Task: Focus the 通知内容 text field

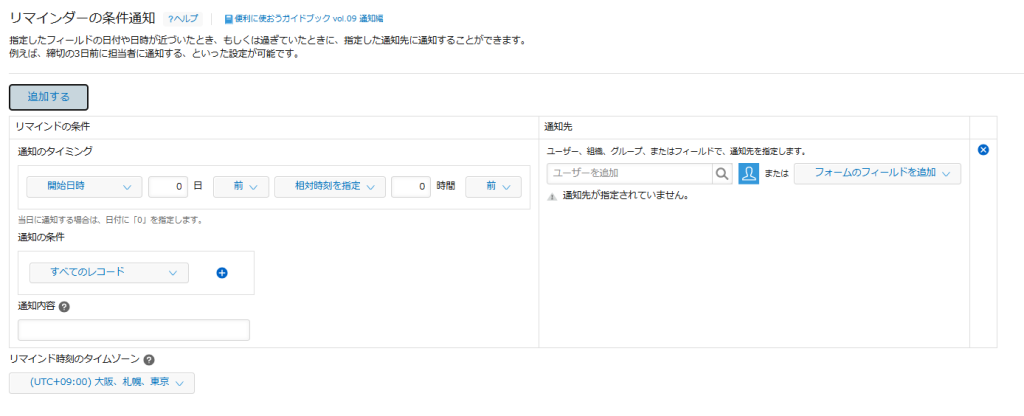Action: (x=134, y=330)
